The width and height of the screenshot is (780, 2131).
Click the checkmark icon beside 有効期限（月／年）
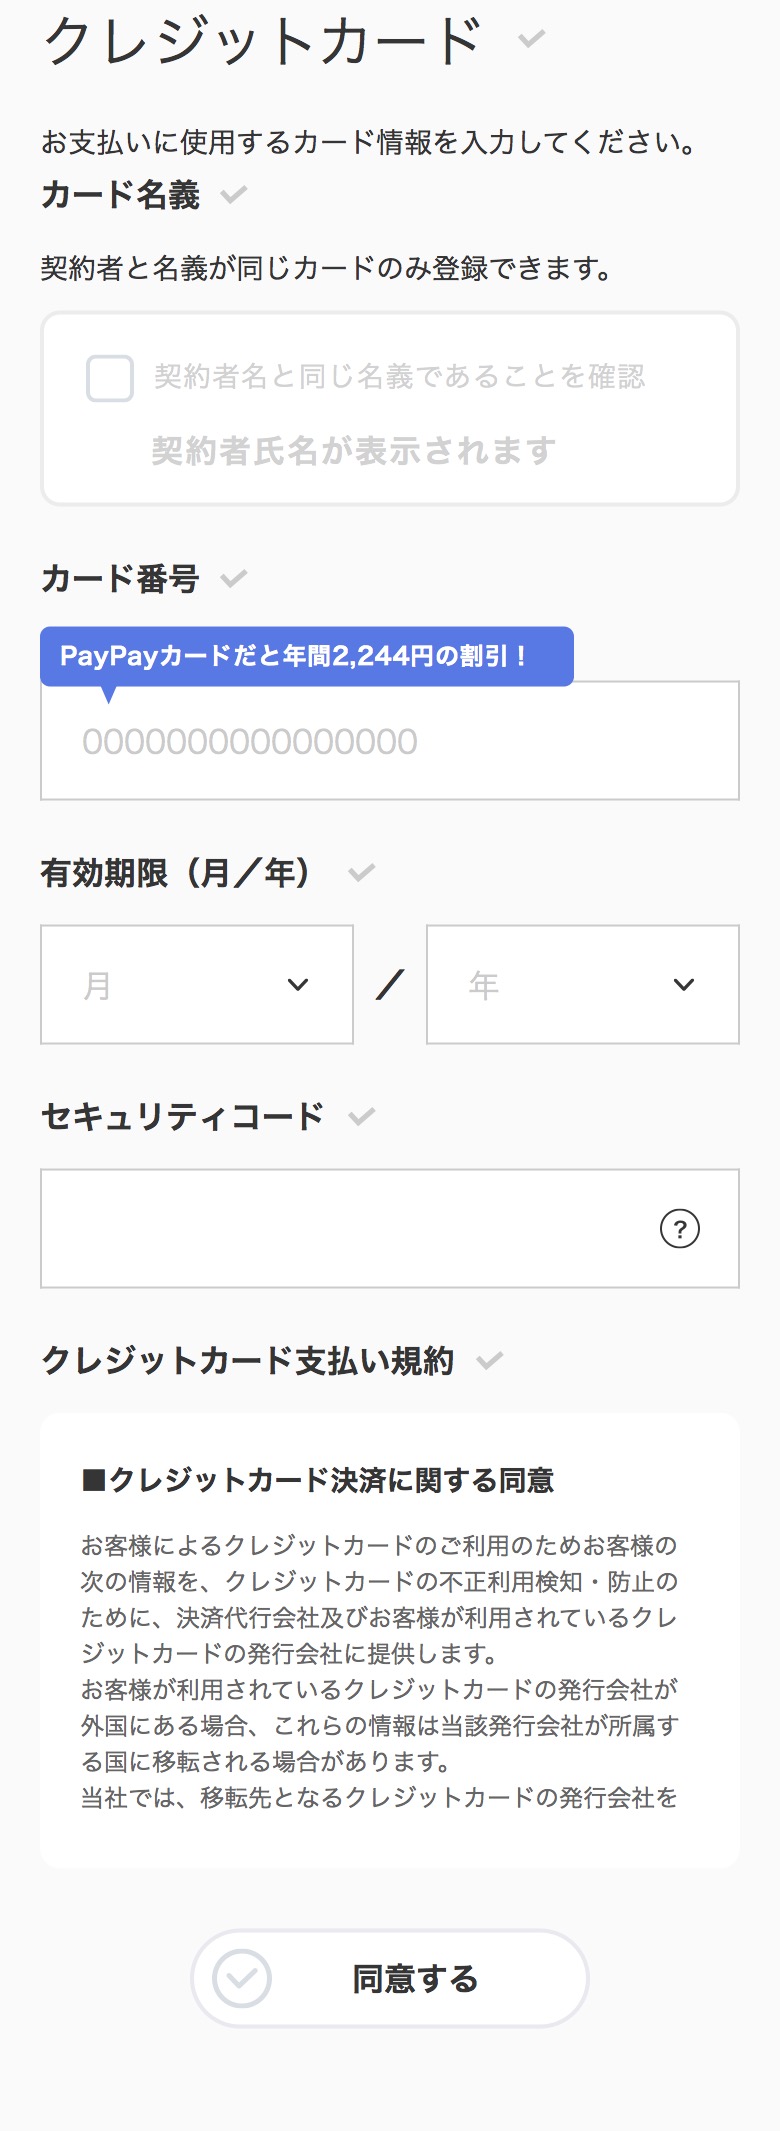point(362,871)
